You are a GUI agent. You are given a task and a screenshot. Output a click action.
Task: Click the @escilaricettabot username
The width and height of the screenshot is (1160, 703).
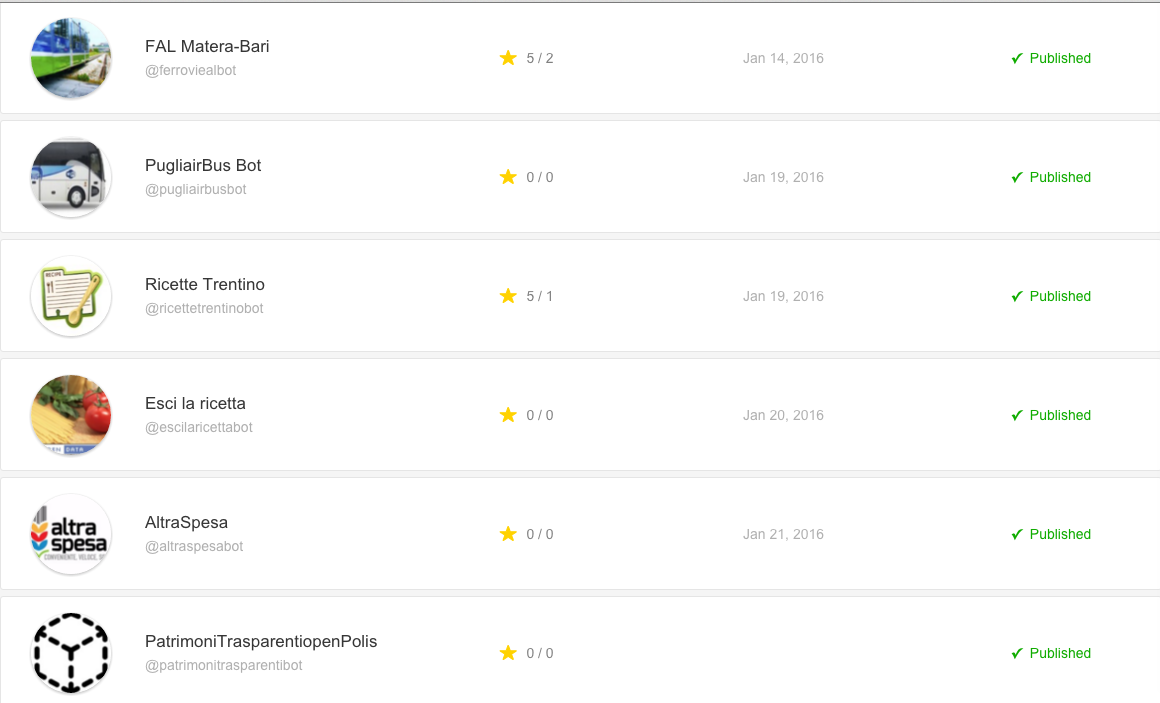click(199, 427)
